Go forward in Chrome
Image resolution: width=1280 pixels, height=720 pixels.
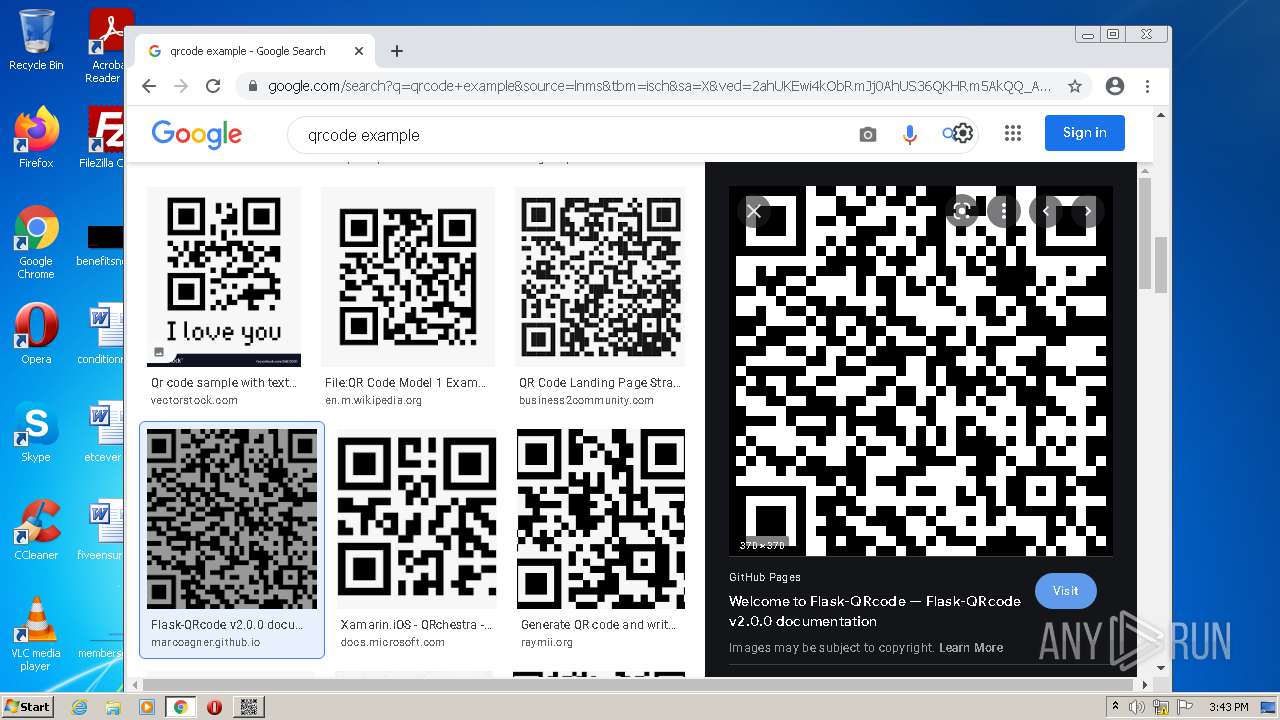[181, 86]
